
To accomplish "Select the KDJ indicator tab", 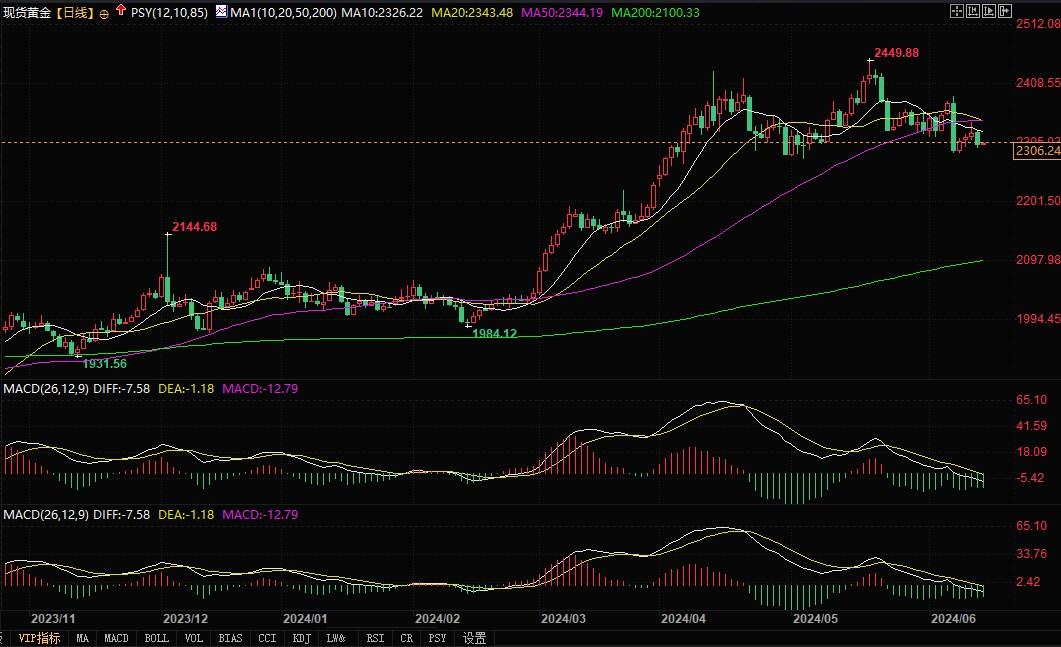I will pos(300,638).
